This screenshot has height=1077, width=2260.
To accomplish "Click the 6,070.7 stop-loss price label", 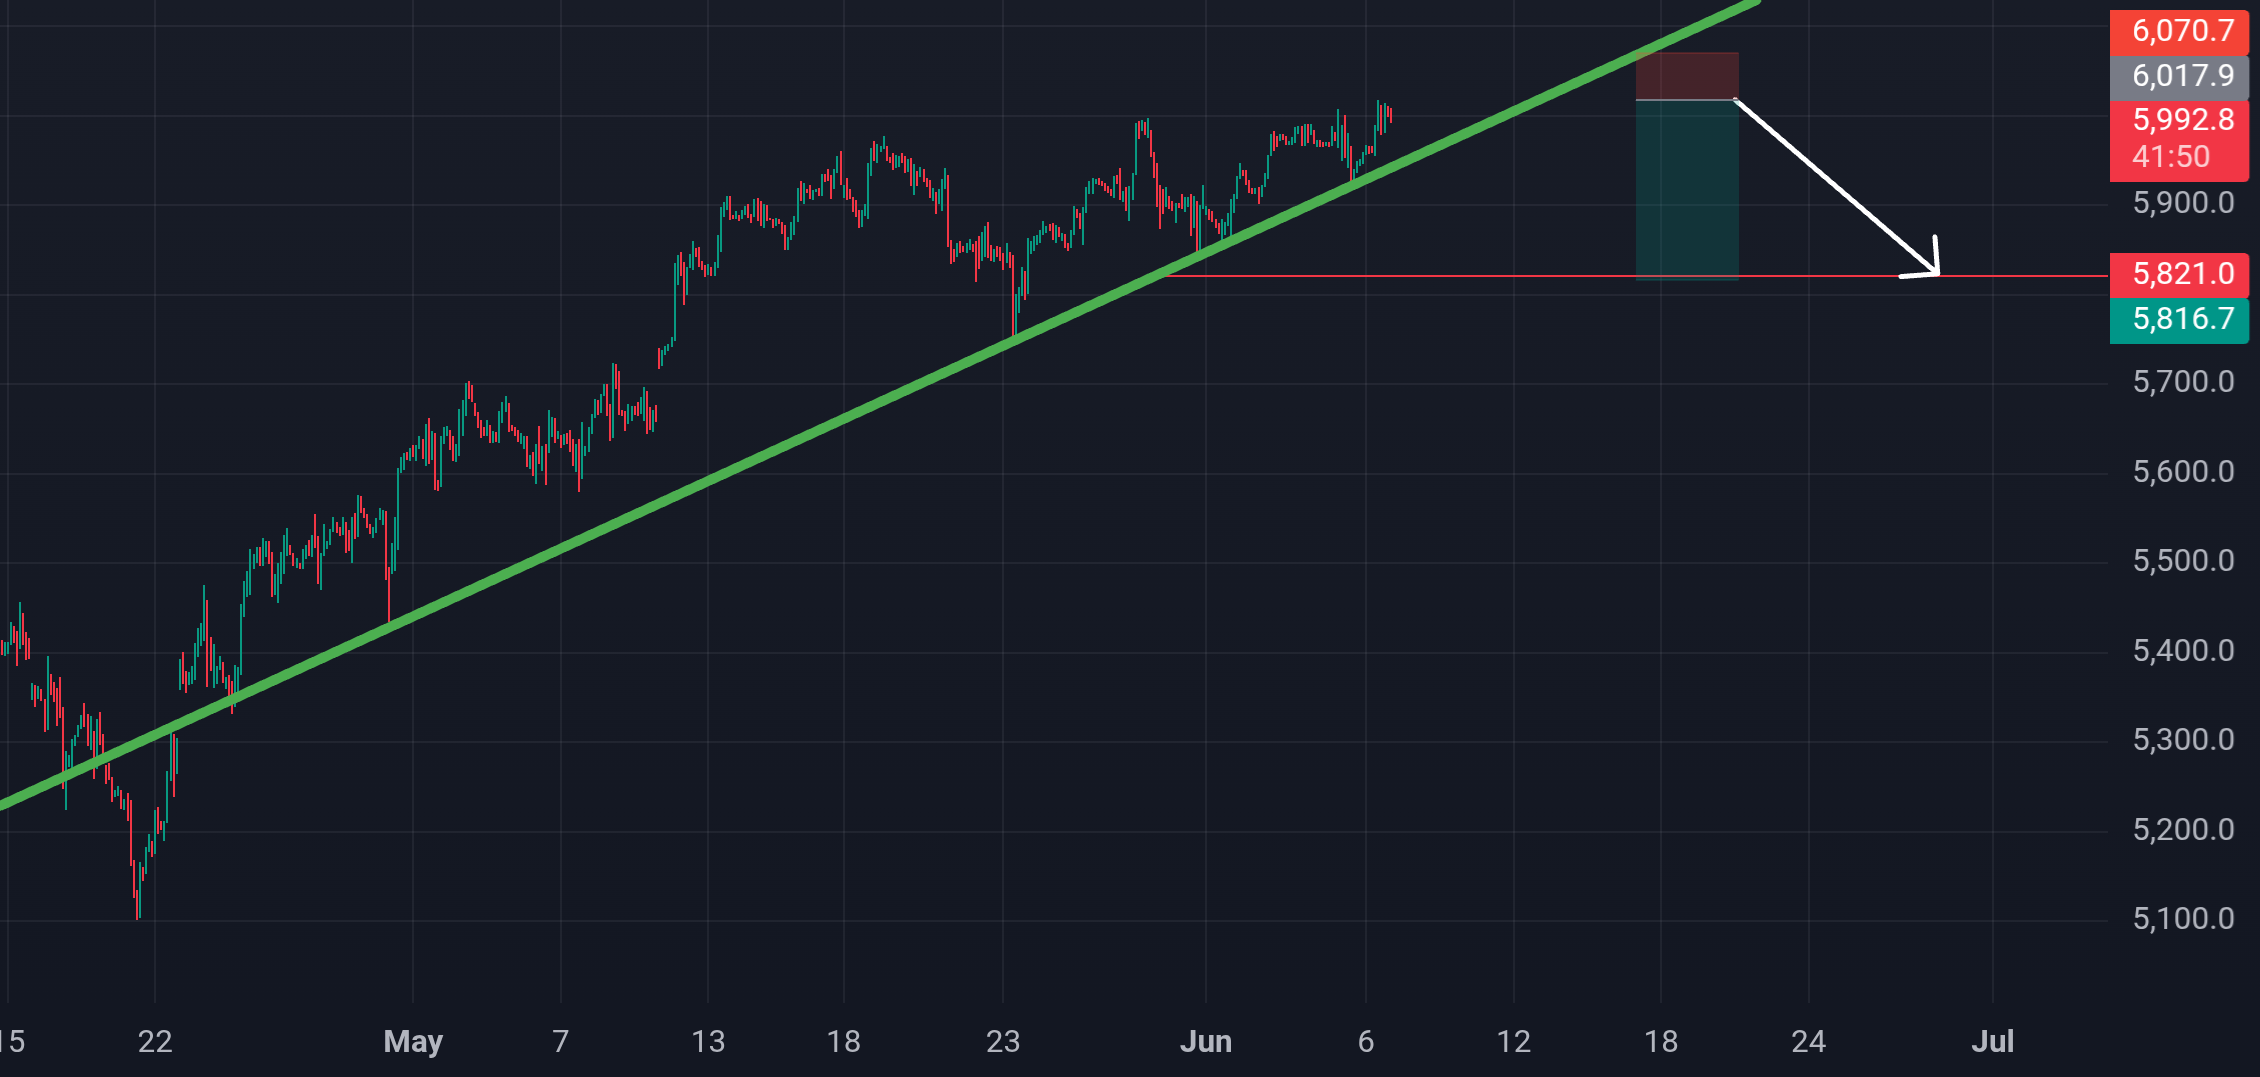I will click(2179, 31).
